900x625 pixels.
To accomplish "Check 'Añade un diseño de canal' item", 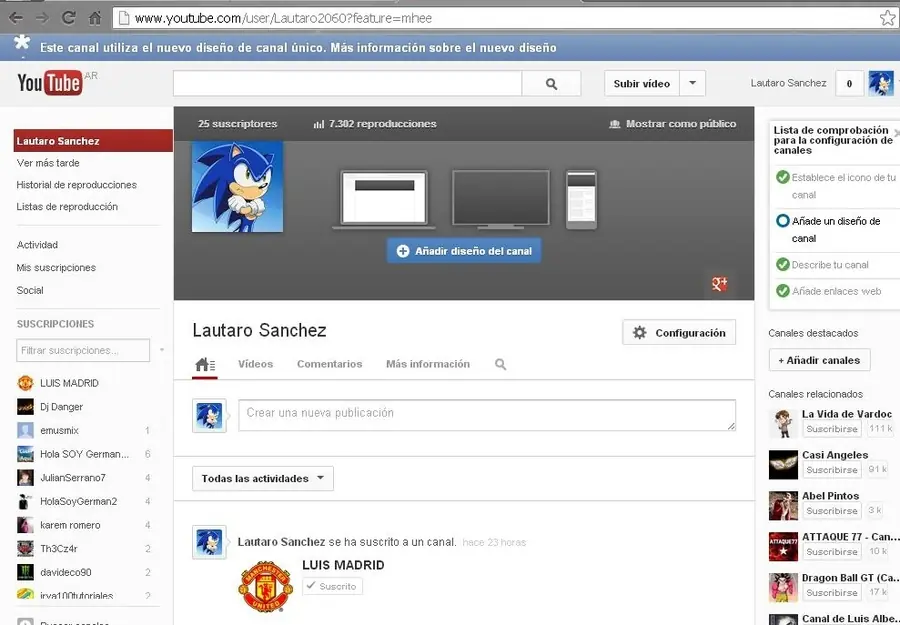I will click(782, 221).
